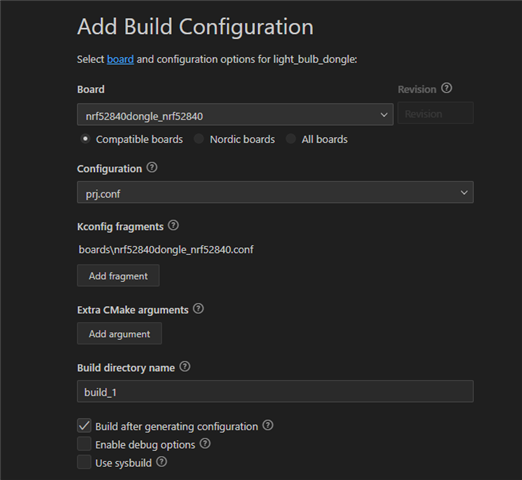Click the Enable debug options help icon
The height and width of the screenshot is (480, 522).
tap(205, 443)
